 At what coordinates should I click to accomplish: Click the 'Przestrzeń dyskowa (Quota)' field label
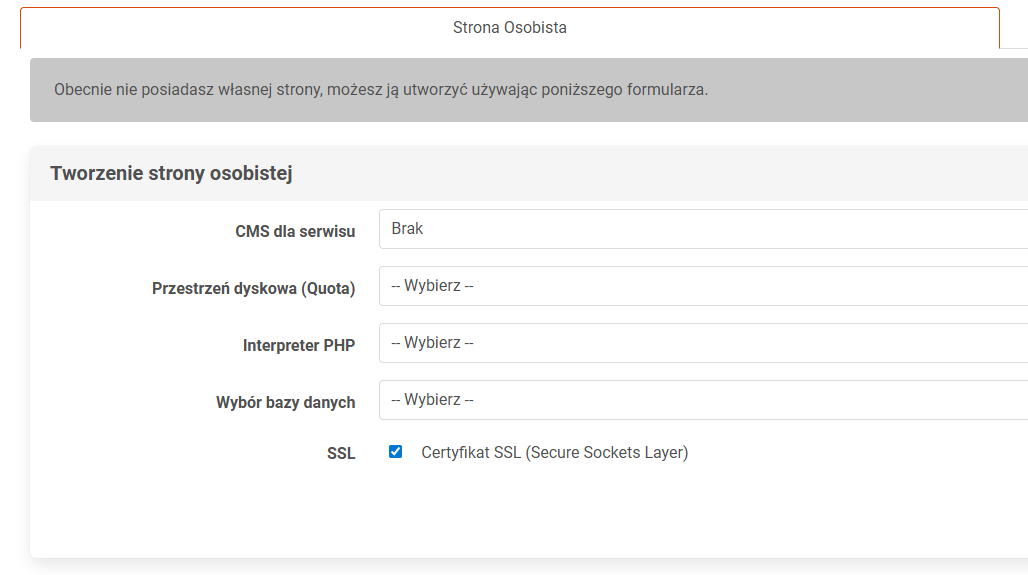coord(253,288)
